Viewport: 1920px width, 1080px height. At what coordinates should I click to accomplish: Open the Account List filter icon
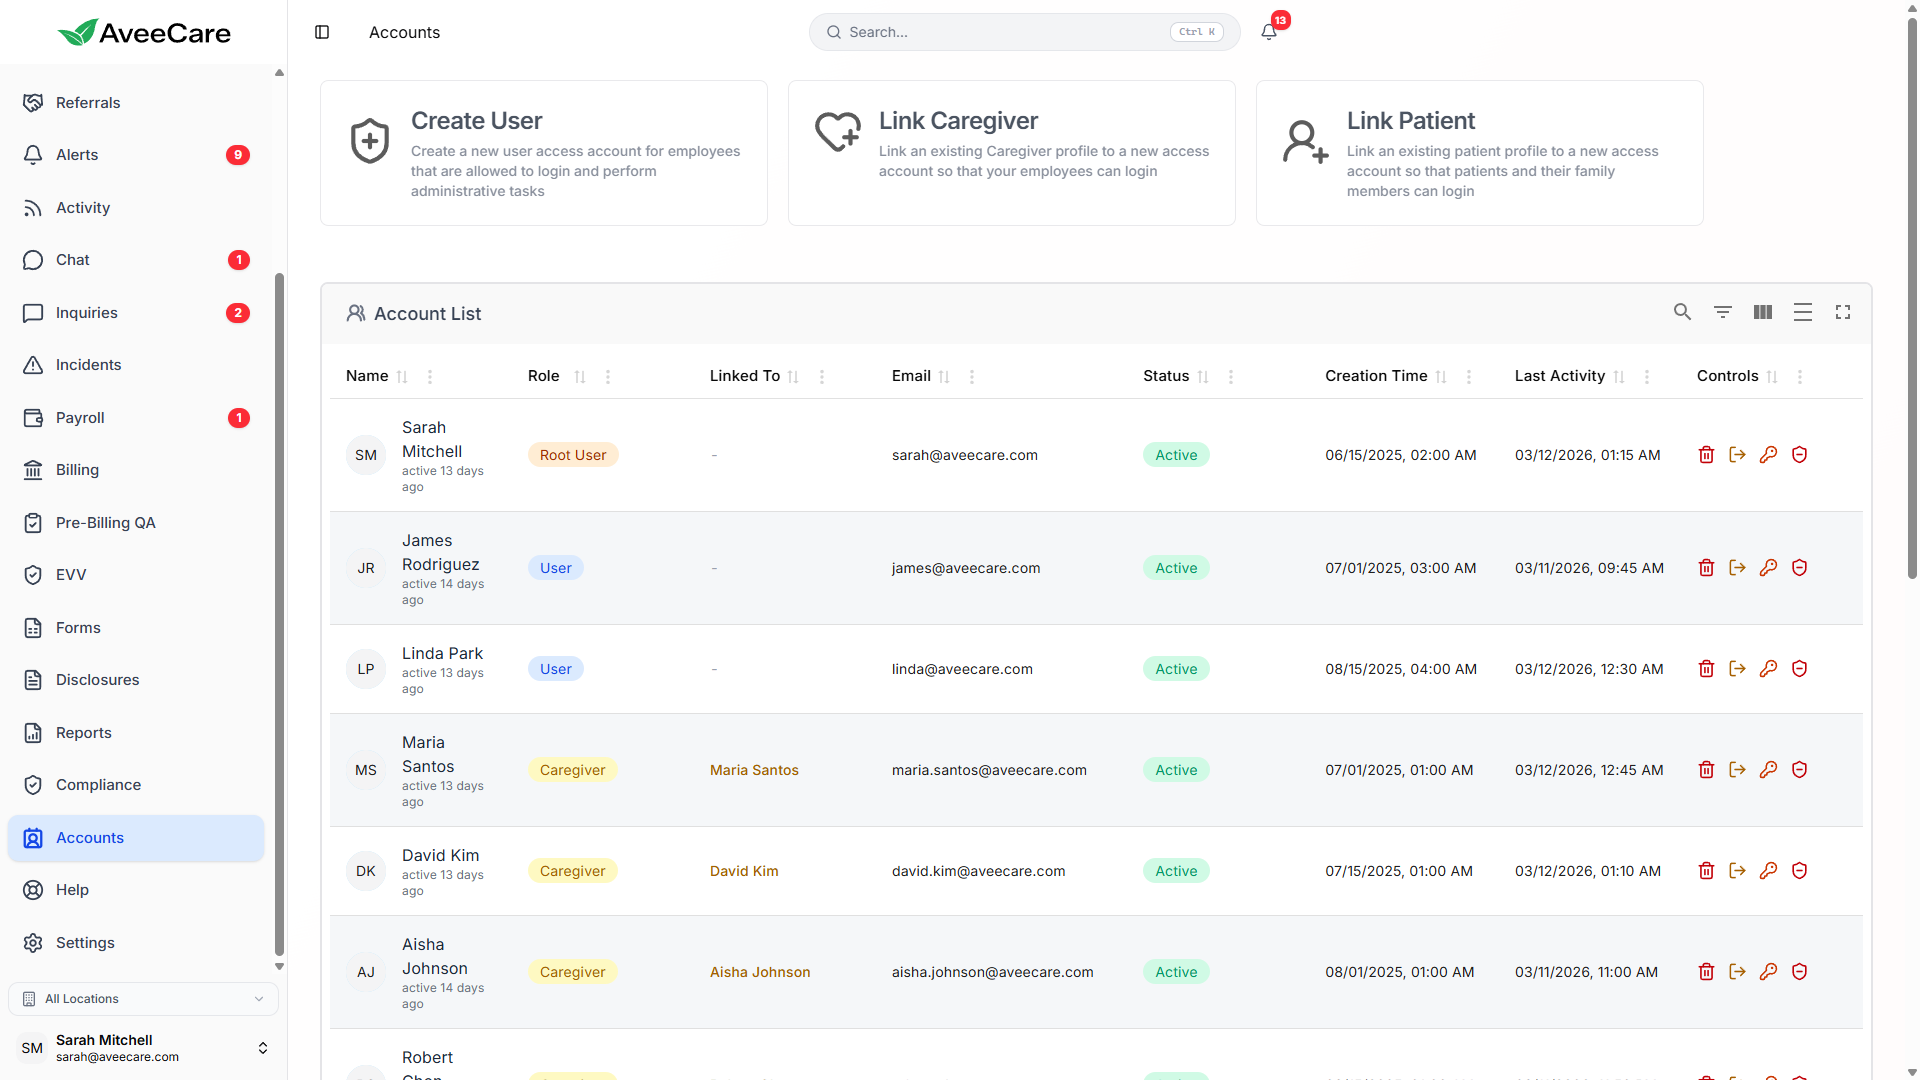[x=1722, y=313]
